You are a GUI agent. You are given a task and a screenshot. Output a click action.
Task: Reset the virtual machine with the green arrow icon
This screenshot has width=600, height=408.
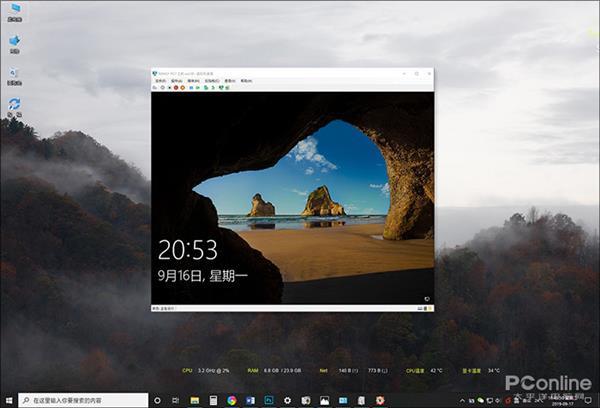pyautogui.click(x=198, y=88)
